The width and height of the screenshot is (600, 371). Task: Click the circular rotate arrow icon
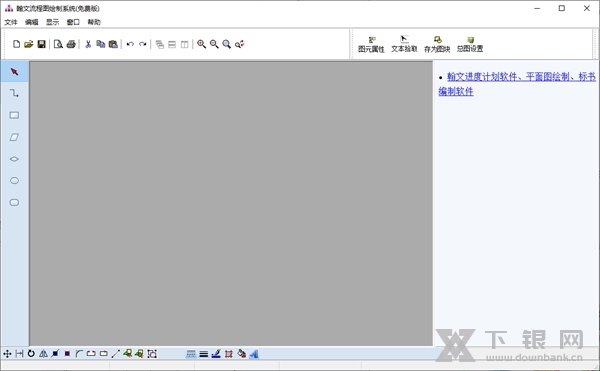[31, 354]
